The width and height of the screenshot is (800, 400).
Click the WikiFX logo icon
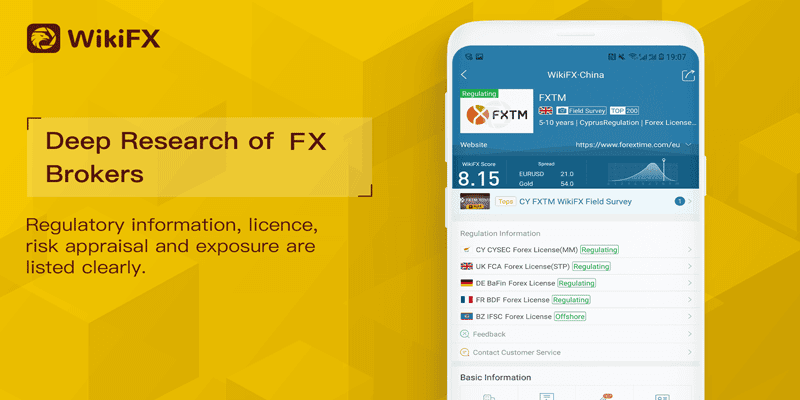(43, 38)
